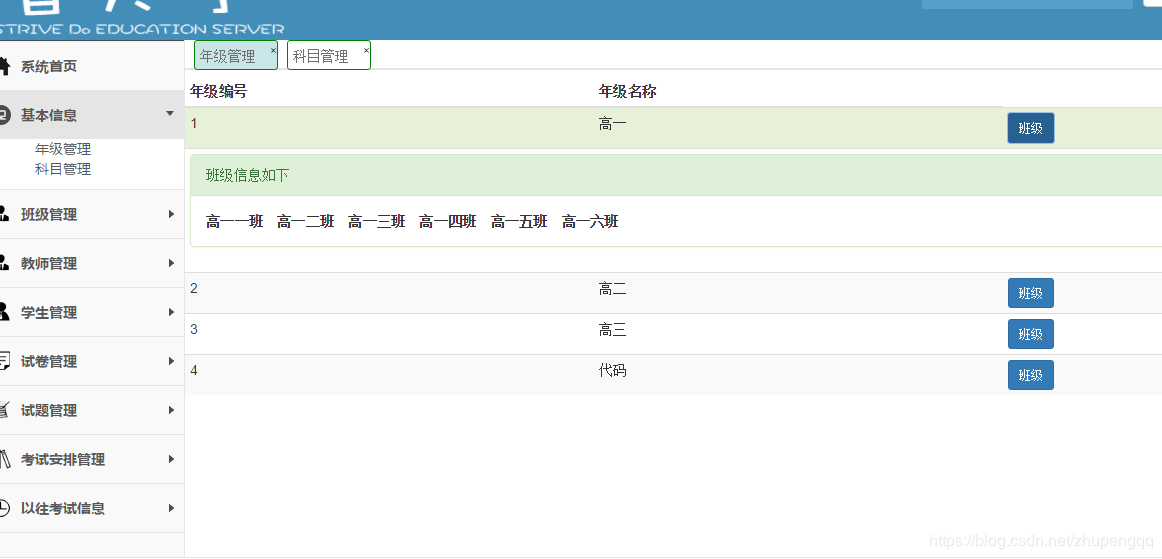Select 年级管理 submenu link in sidebar
Image resolution: width=1162 pixels, height=559 pixels.
click(63, 149)
